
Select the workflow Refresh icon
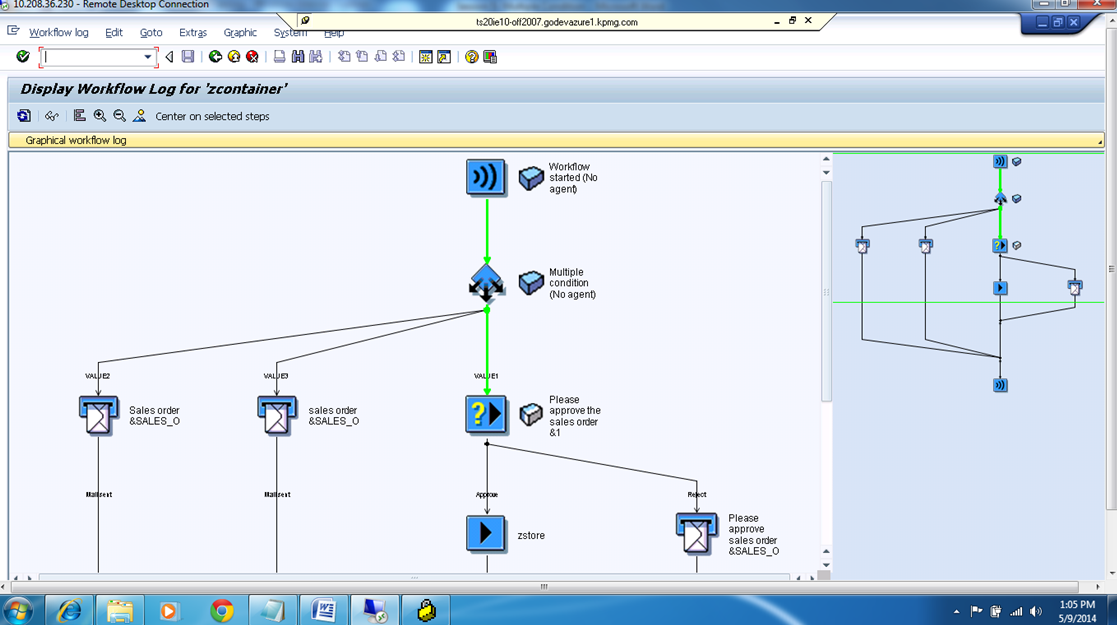point(24,116)
